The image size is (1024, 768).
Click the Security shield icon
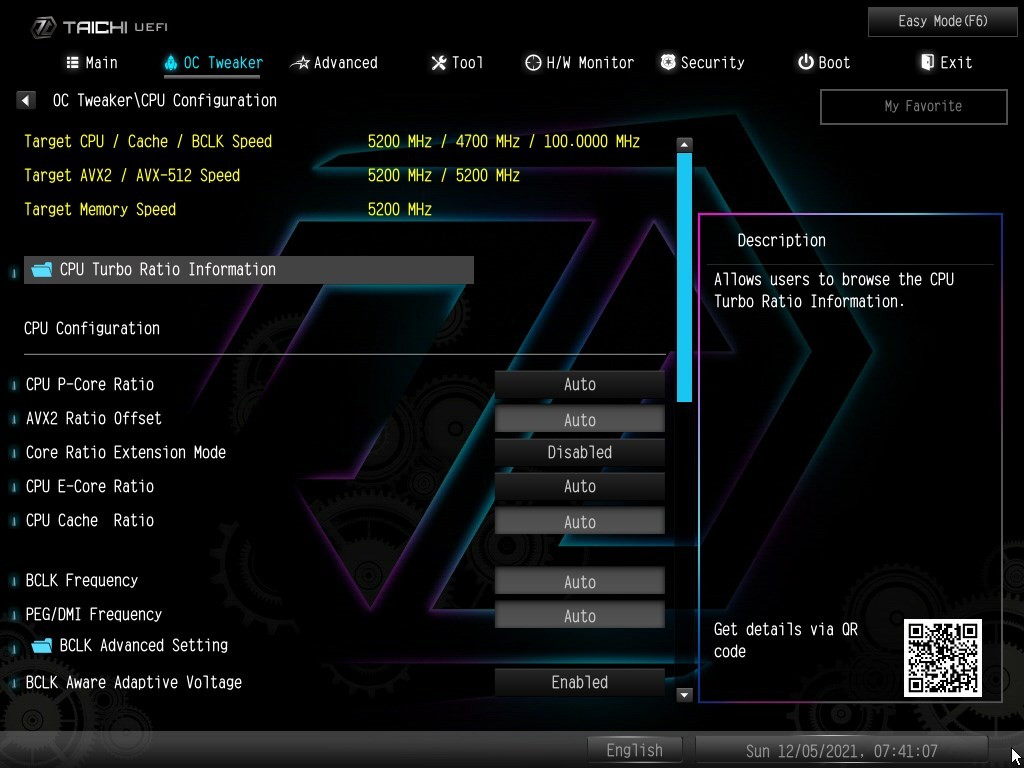coord(667,63)
